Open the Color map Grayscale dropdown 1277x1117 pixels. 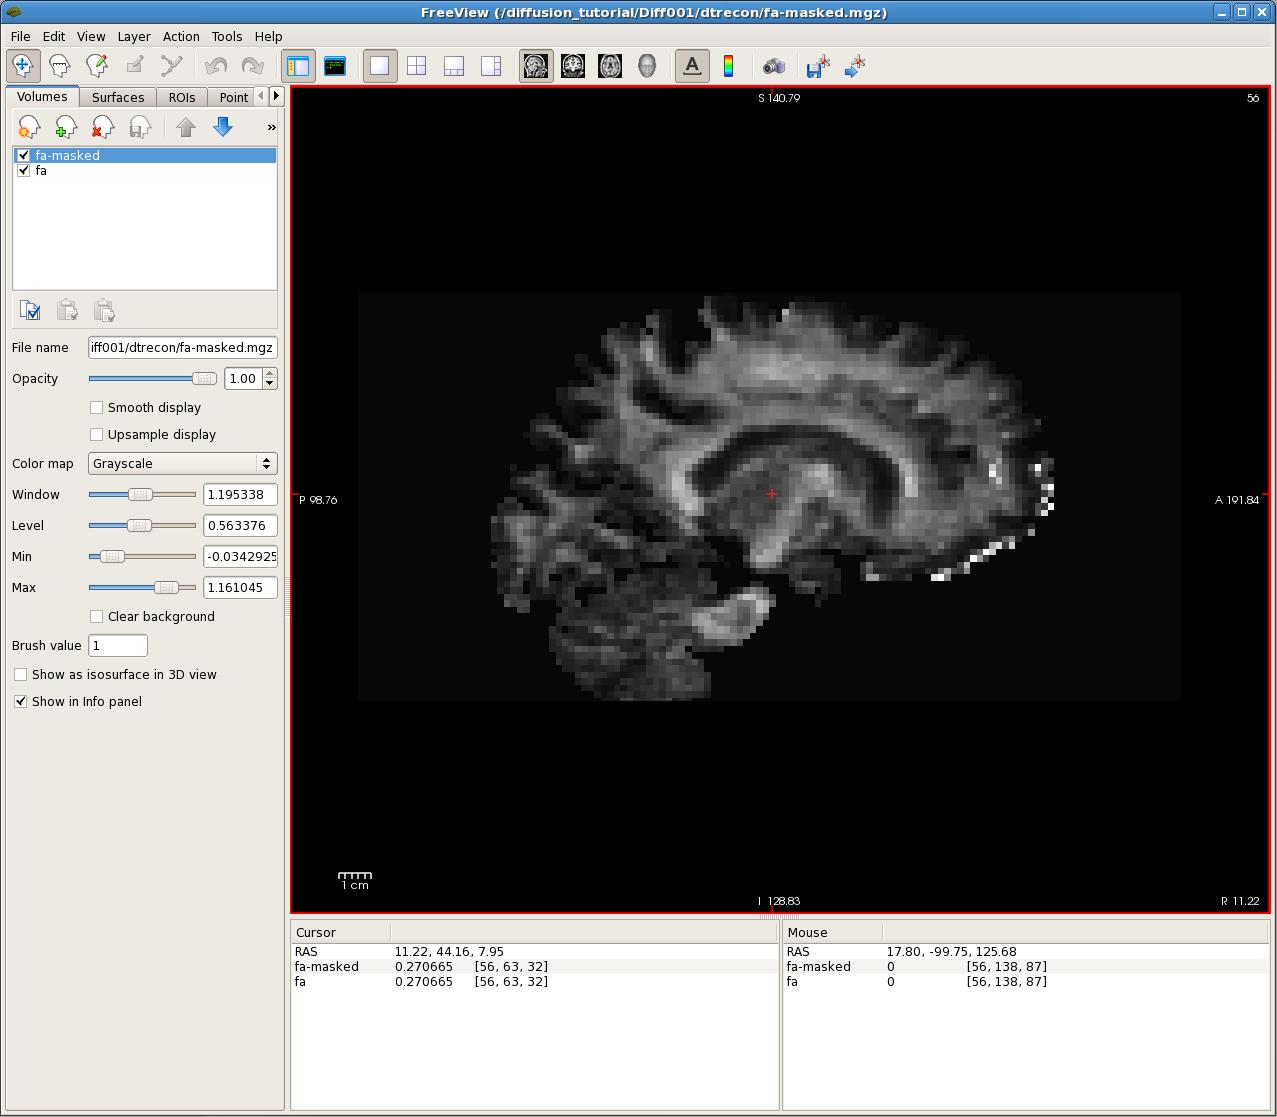[x=183, y=464]
